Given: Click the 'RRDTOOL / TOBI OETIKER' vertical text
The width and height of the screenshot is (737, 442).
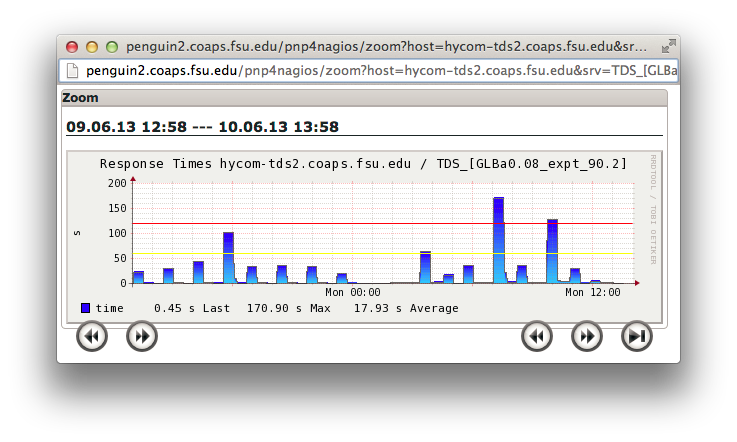Looking at the screenshot, I should [x=653, y=210].
